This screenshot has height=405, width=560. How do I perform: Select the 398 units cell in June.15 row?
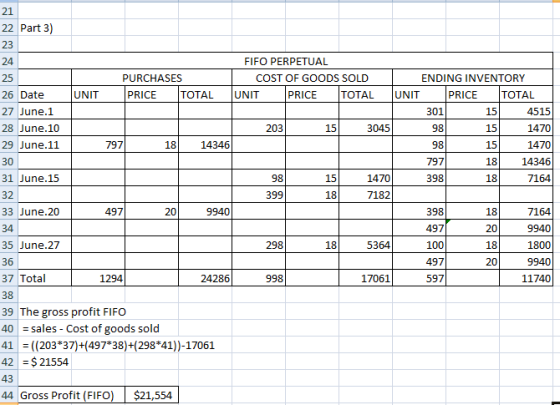tap(419, 178)
